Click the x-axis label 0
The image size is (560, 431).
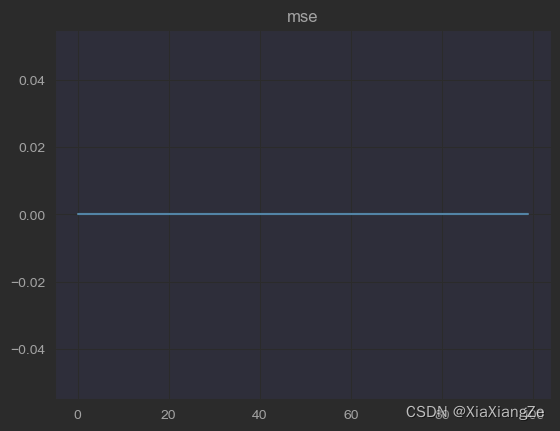point(78,415)
